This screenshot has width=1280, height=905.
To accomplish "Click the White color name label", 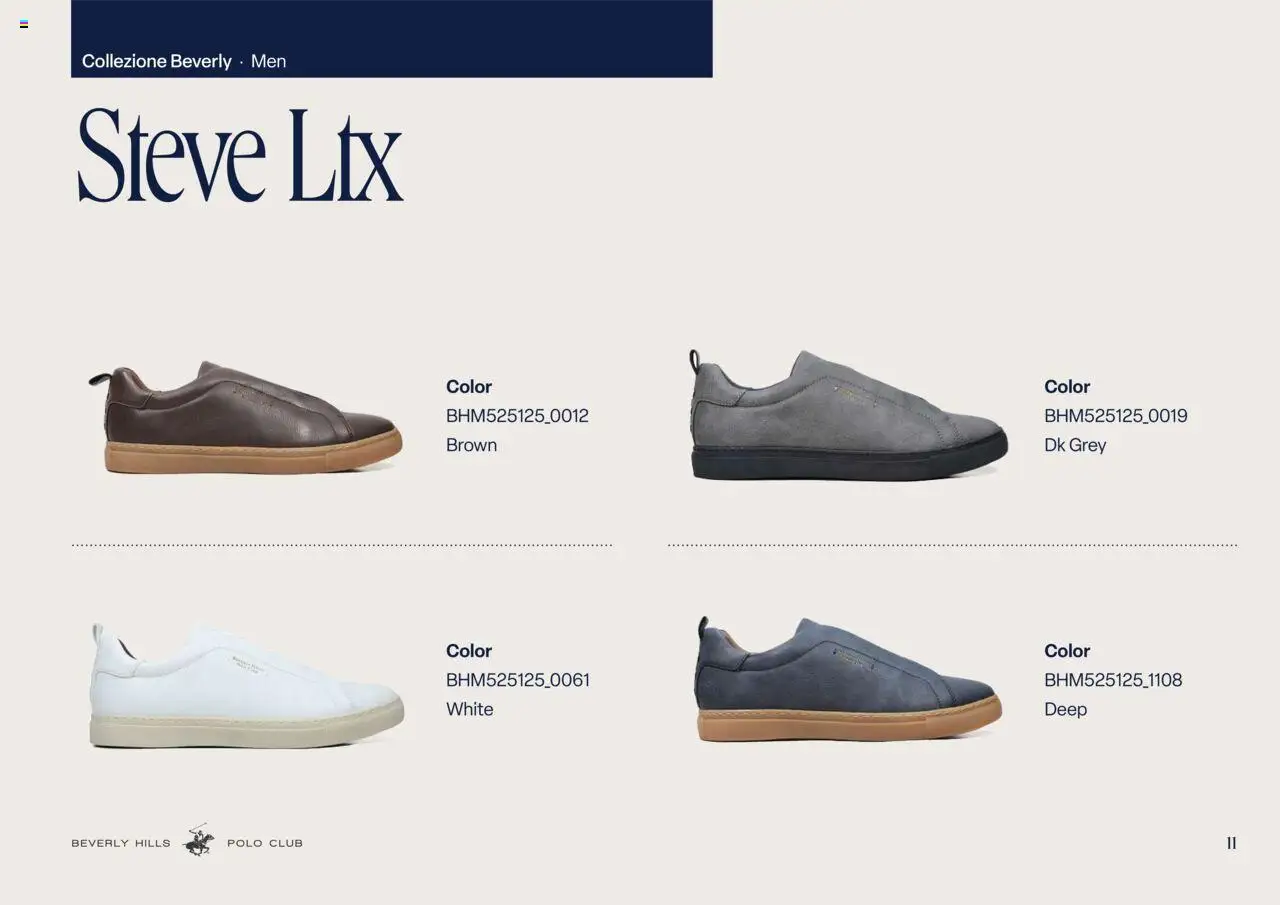I will pos(470,709).
